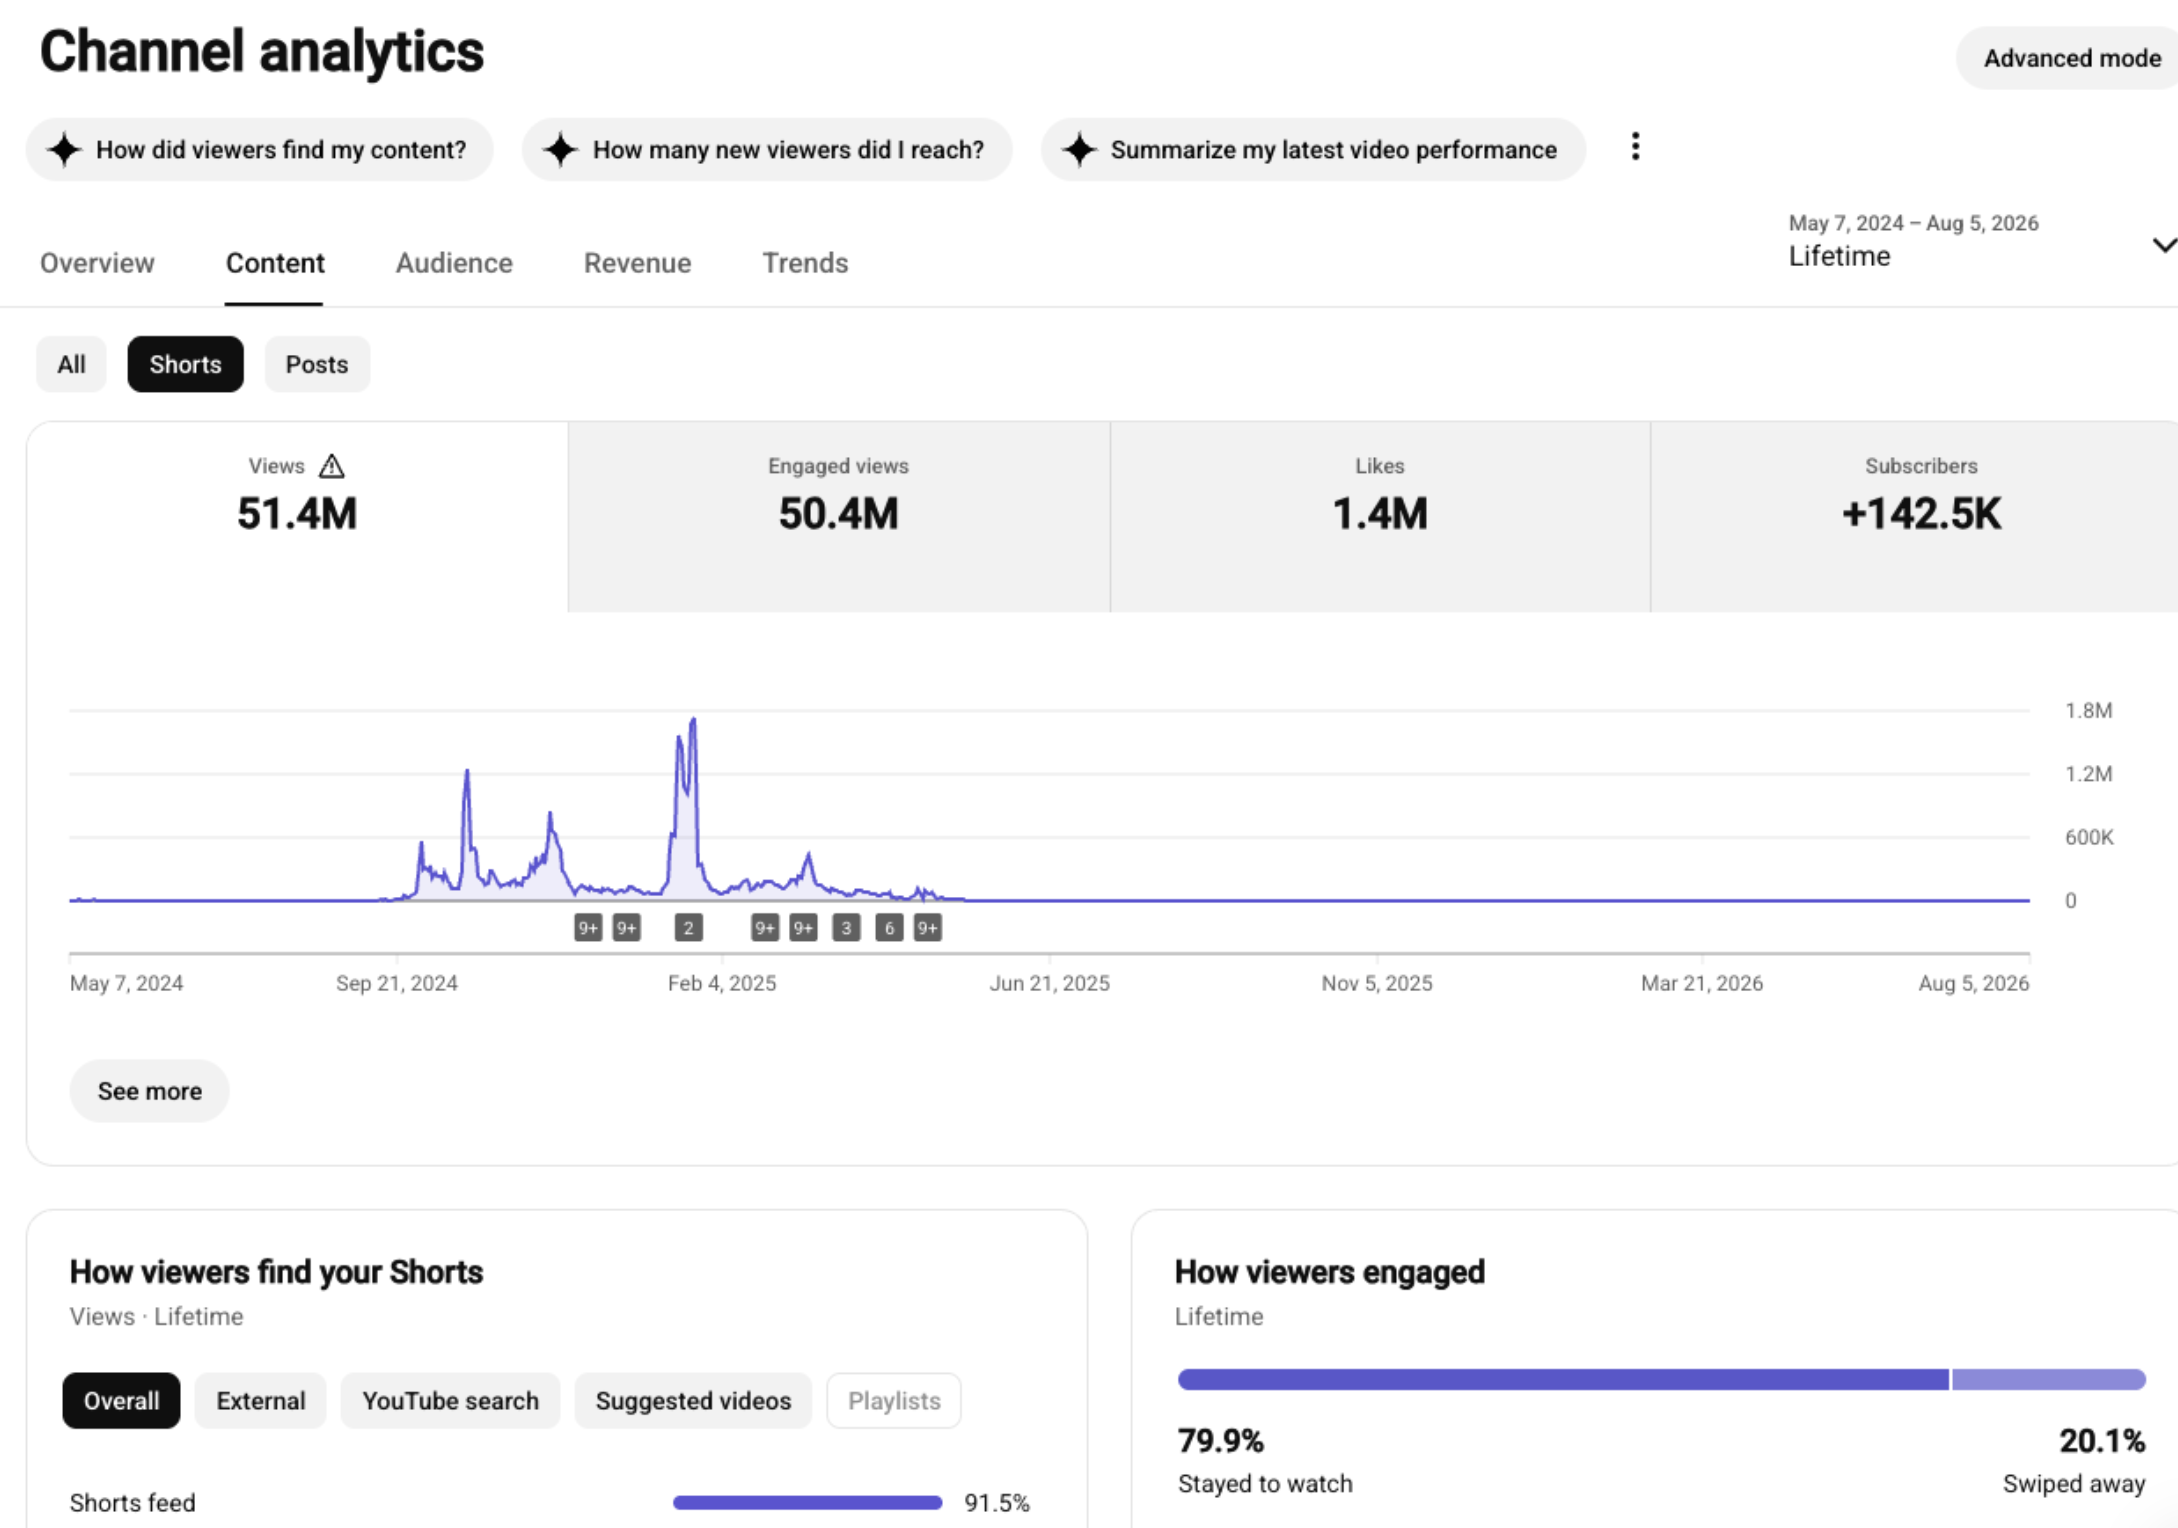The image size is (2178, 1528).
Task: Click the sparkle icon beside 'Summarize my latest video performance'
Action: 1080,150
